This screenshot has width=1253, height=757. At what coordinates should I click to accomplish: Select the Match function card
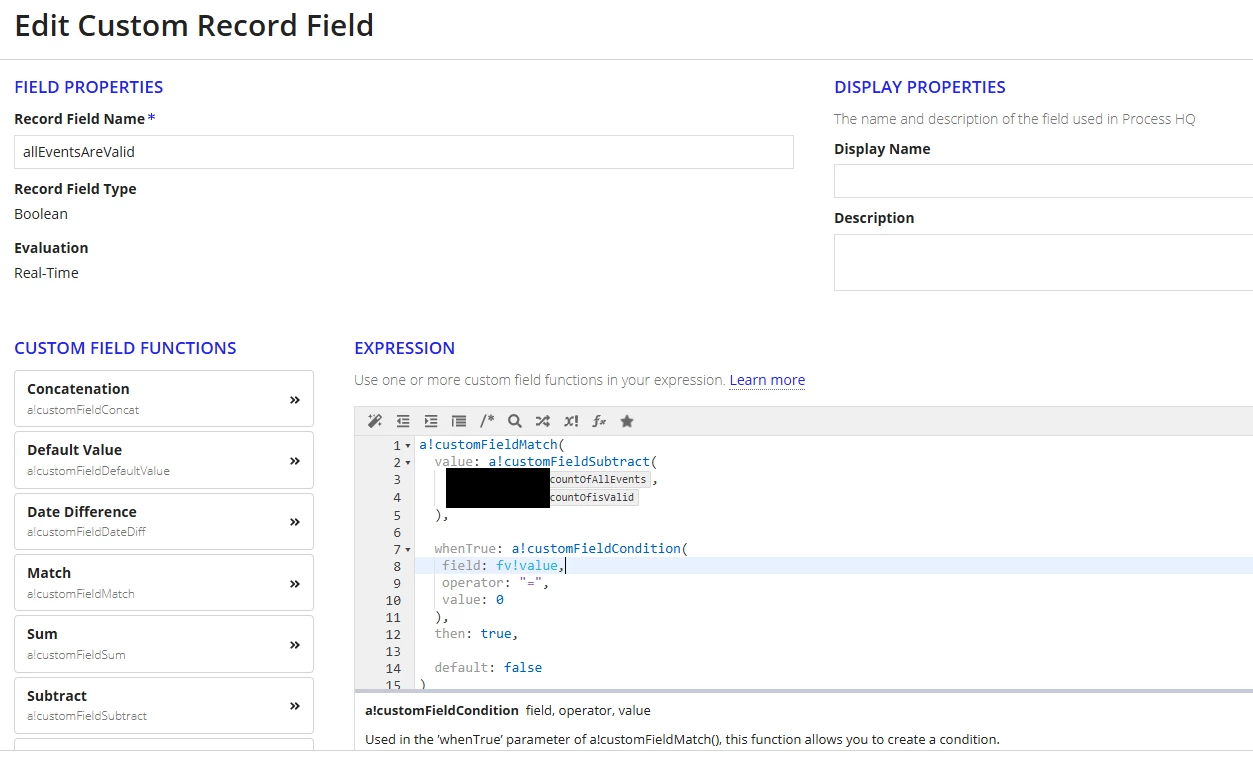164,582
